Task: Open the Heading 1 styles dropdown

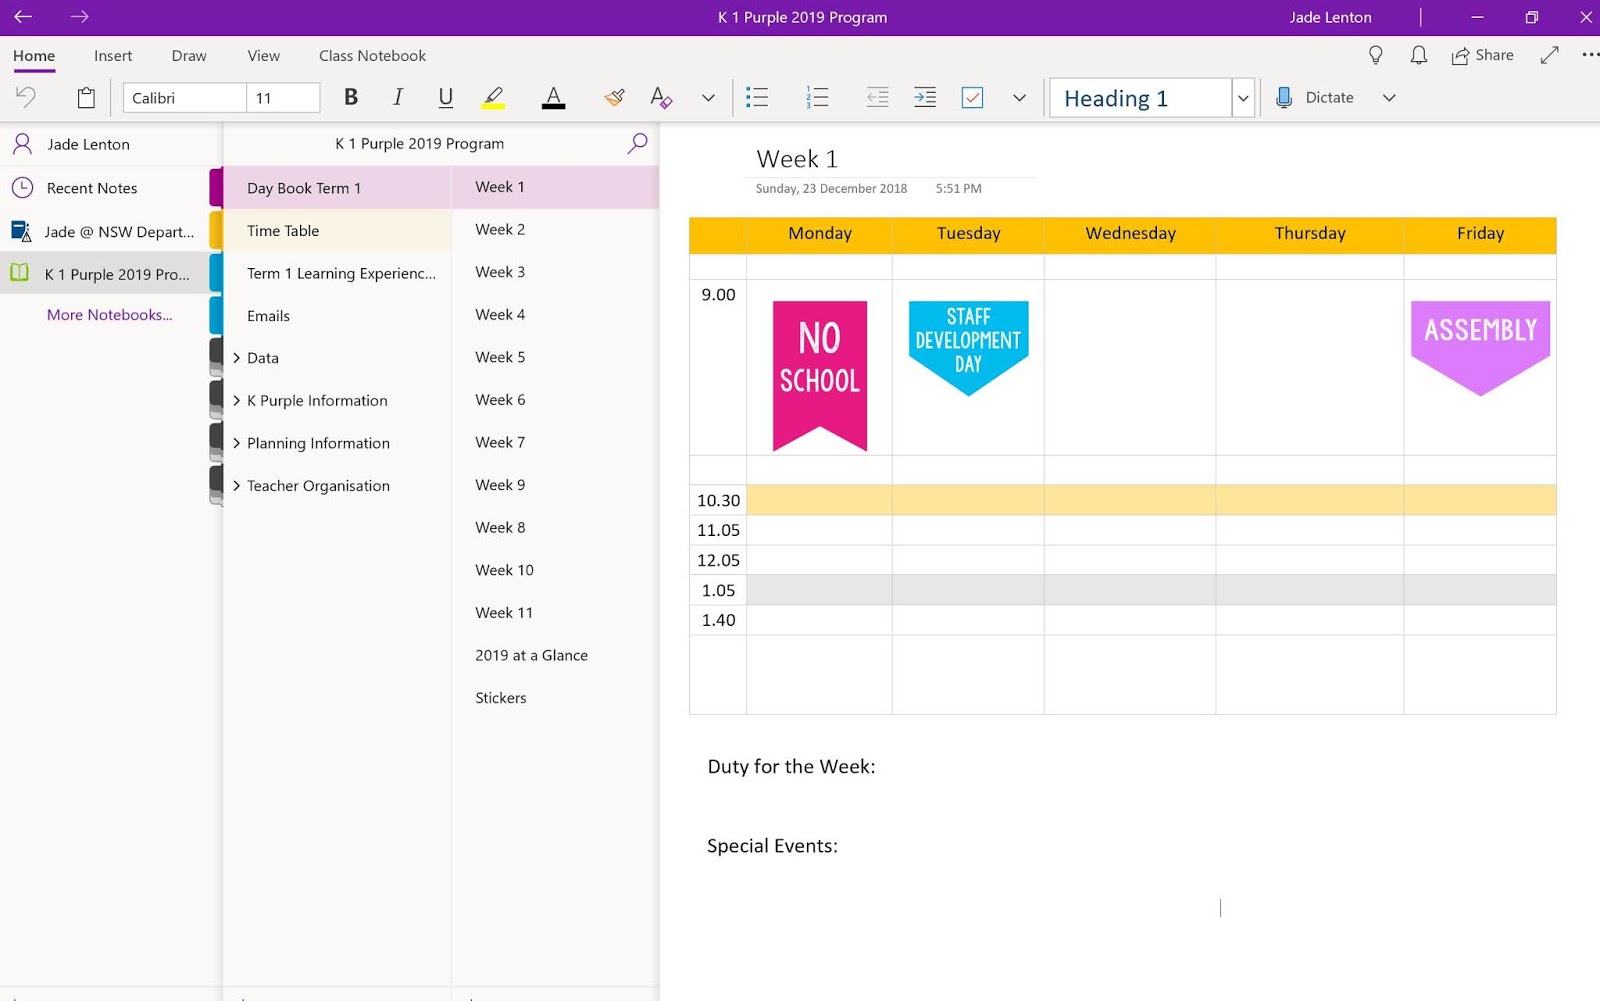Action: (x=1243, y=97)
